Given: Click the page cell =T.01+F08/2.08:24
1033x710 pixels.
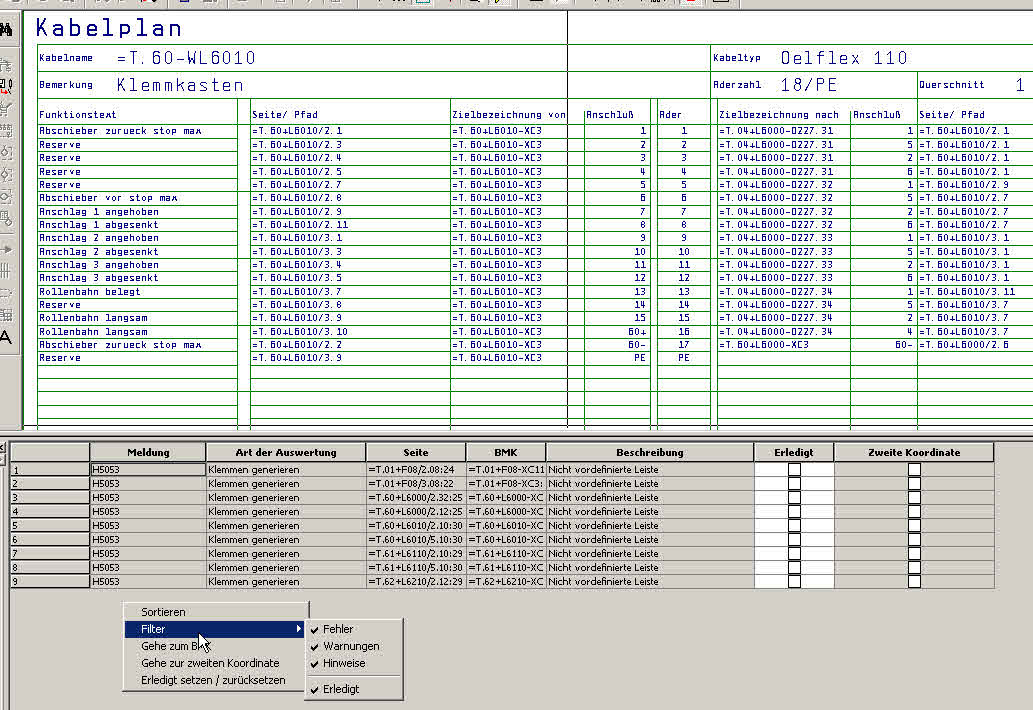Looking at the screenshot, I should point(416,470).
